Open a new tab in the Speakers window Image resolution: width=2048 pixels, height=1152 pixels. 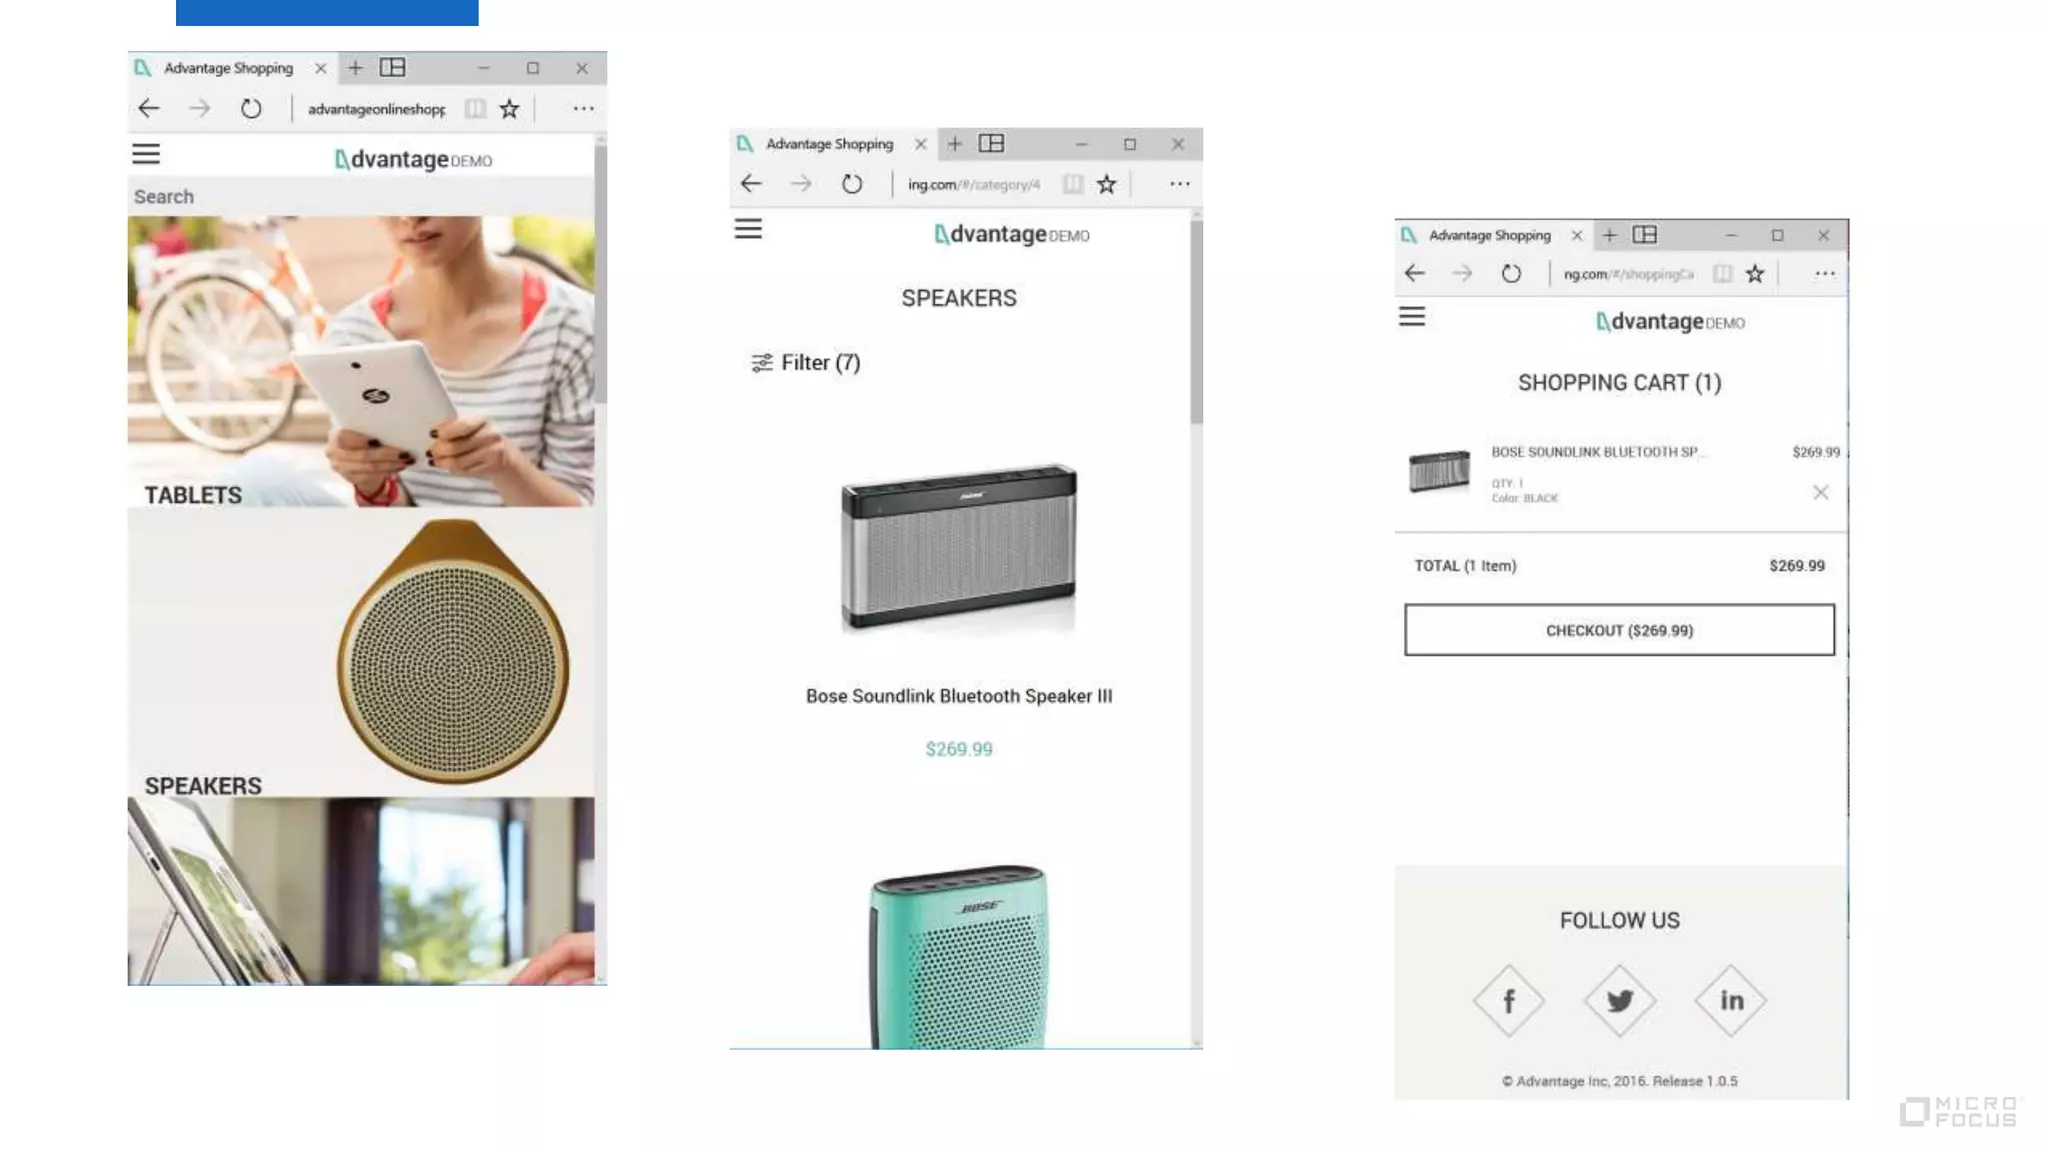pos(954,144)
